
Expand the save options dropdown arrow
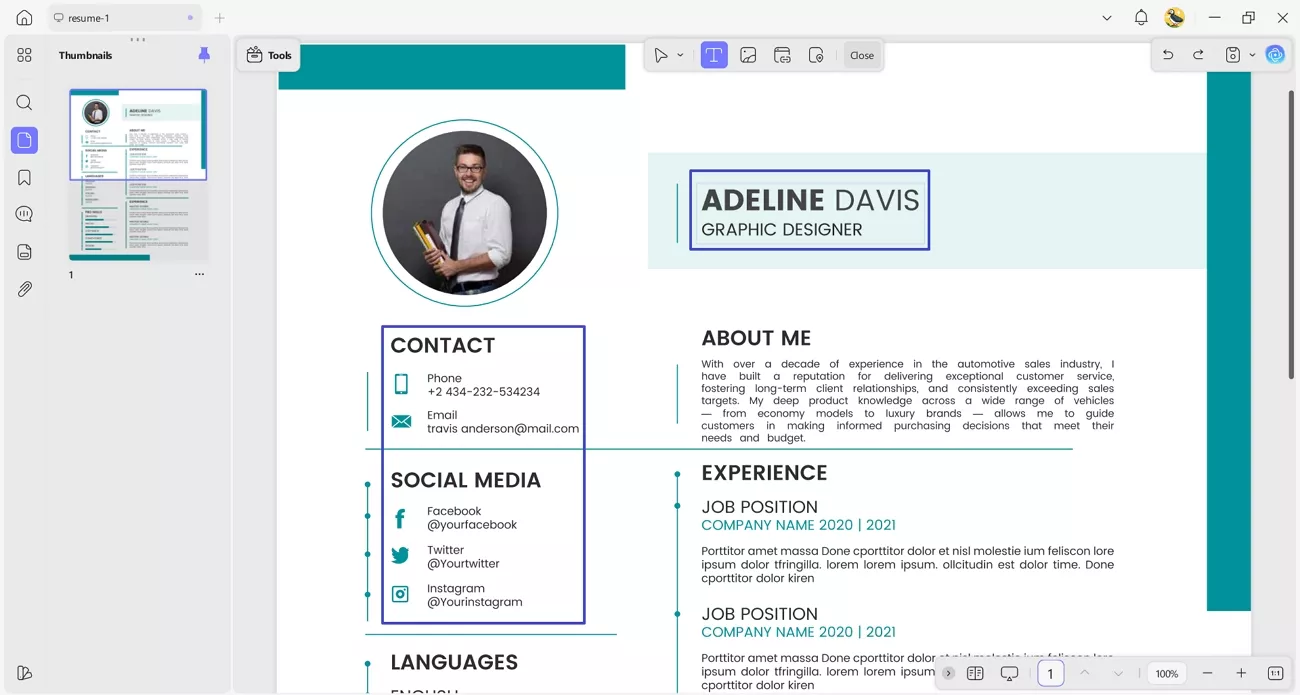click(1252, 55)
